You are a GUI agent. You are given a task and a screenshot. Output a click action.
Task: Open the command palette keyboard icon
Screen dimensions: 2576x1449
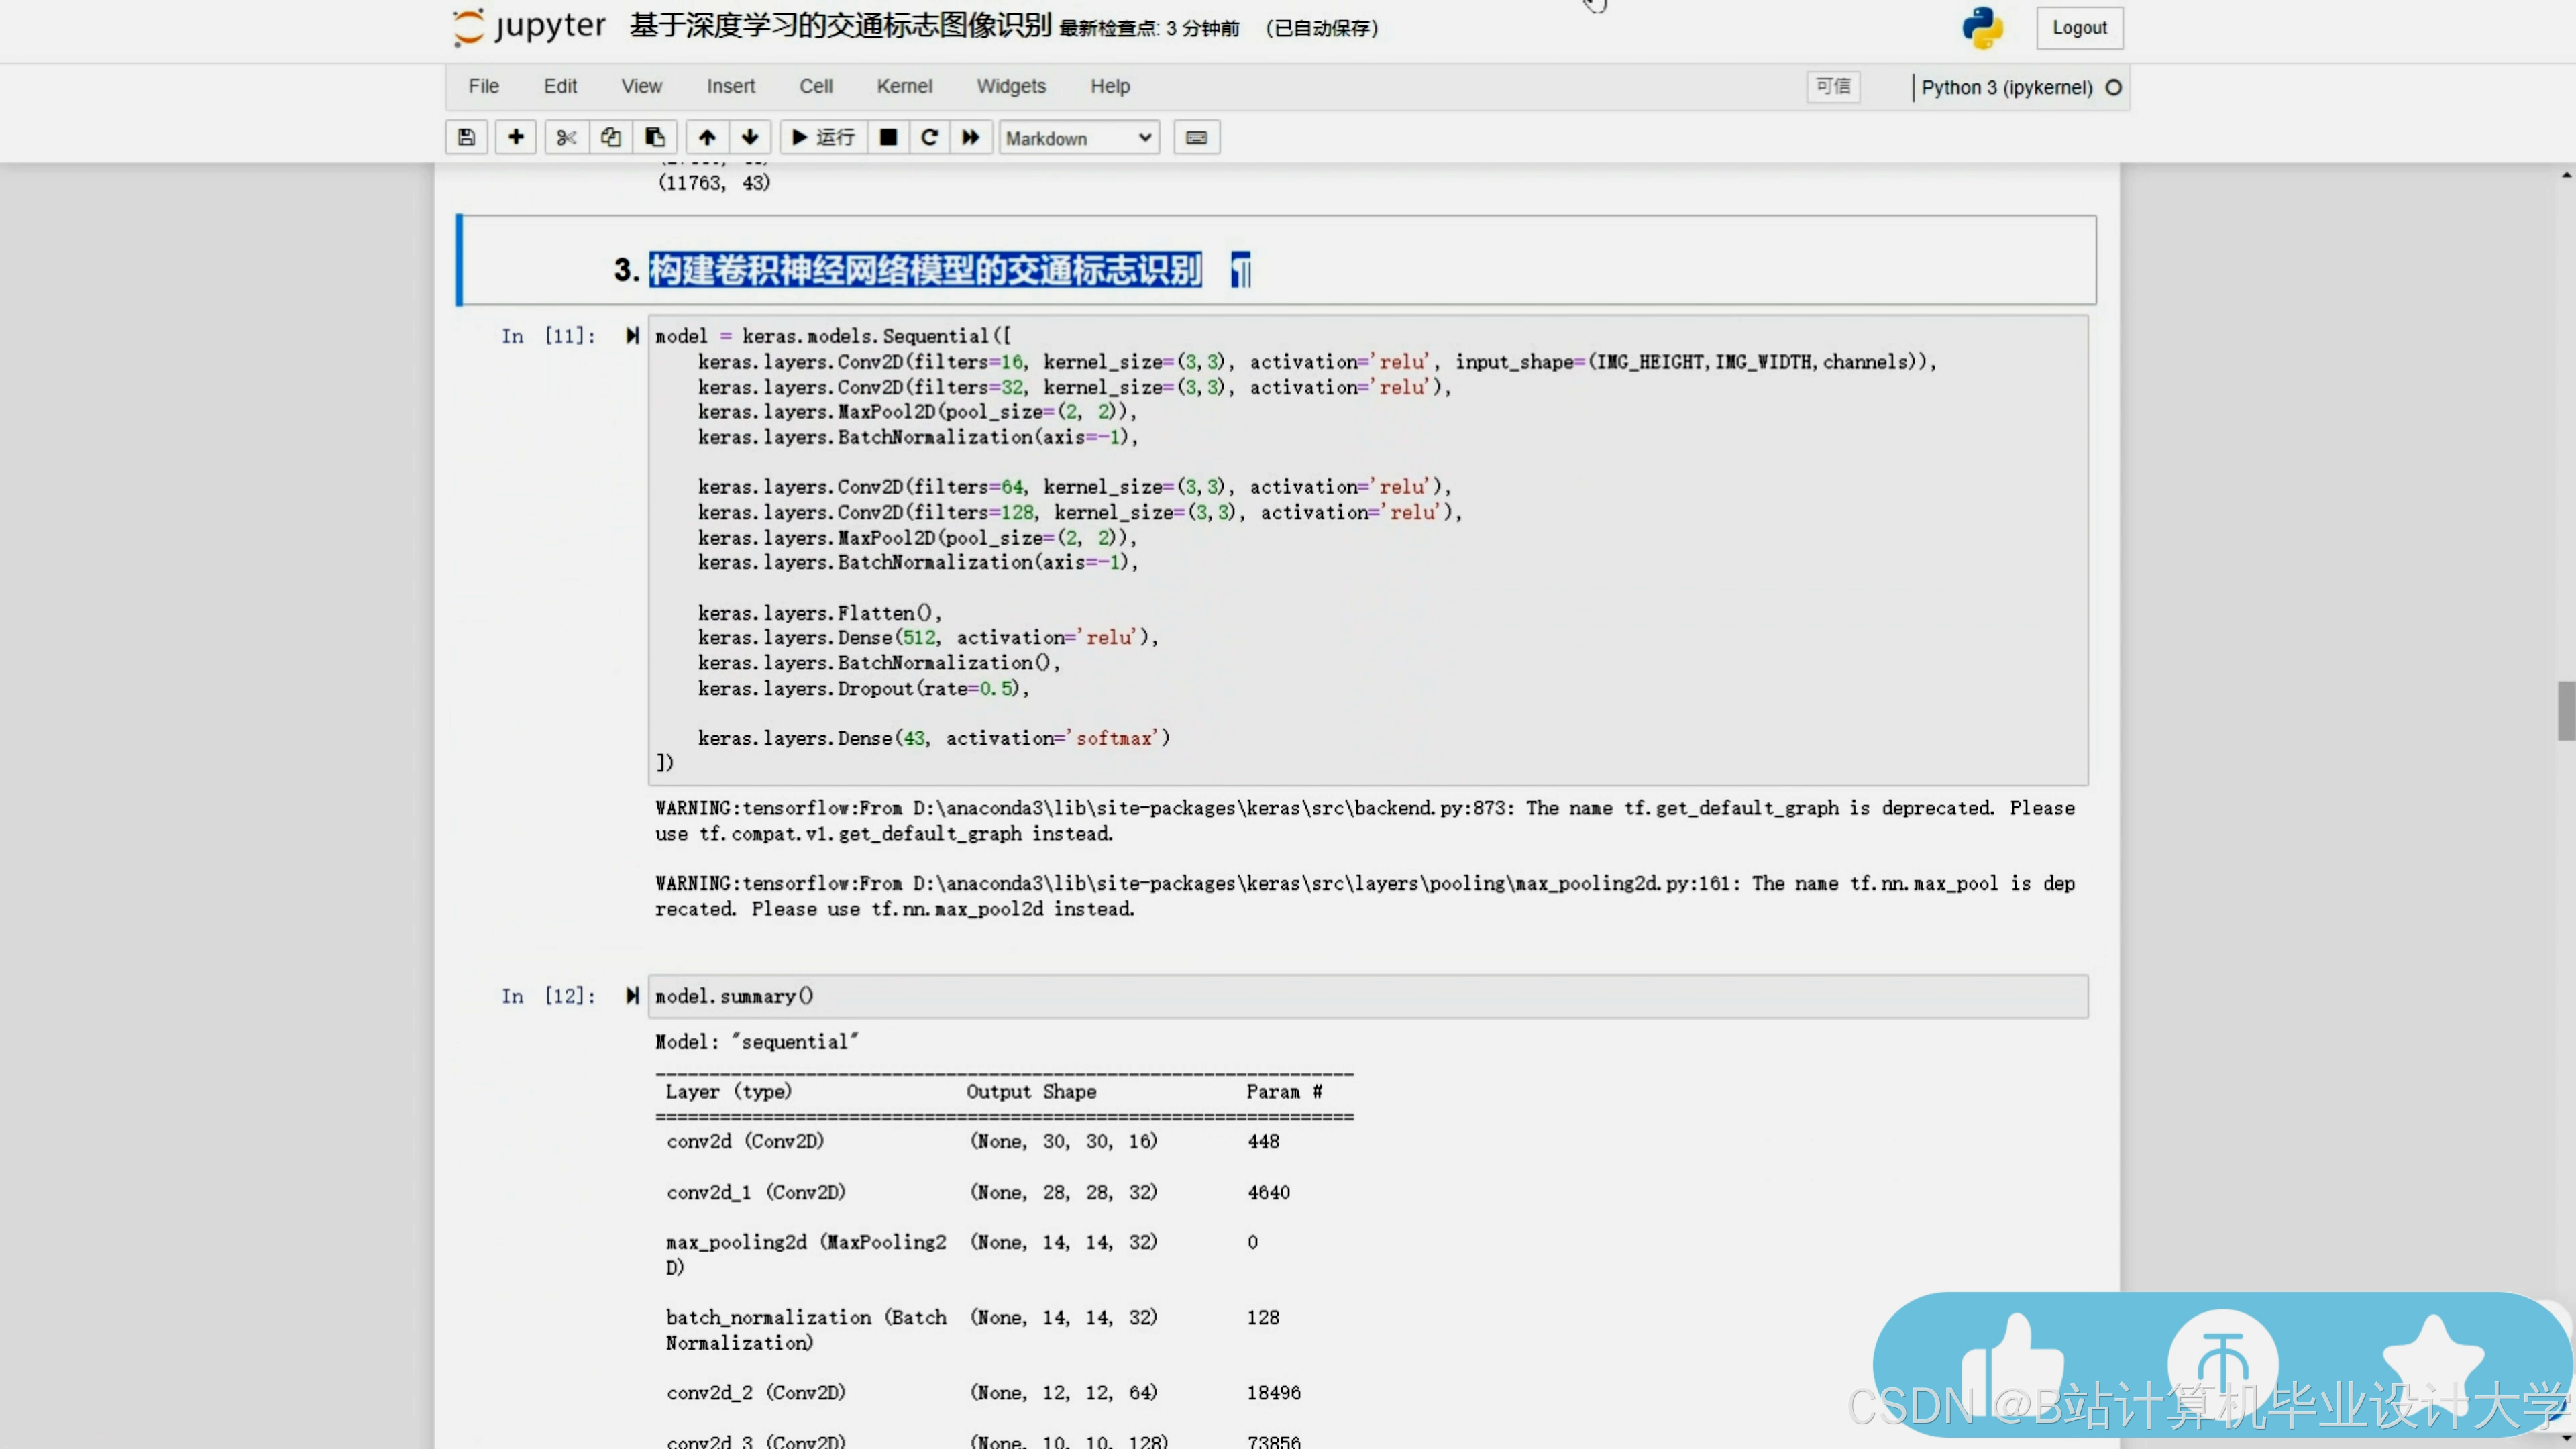coord(1196,138)
